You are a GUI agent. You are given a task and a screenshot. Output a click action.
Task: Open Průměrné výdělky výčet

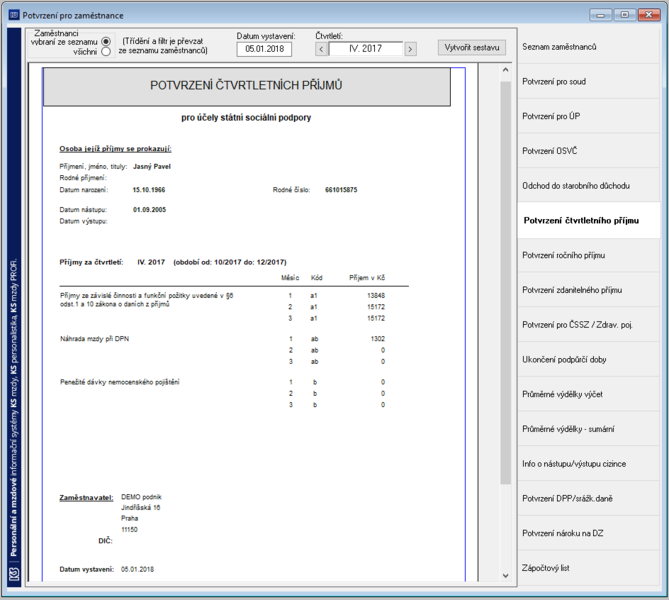589,394
